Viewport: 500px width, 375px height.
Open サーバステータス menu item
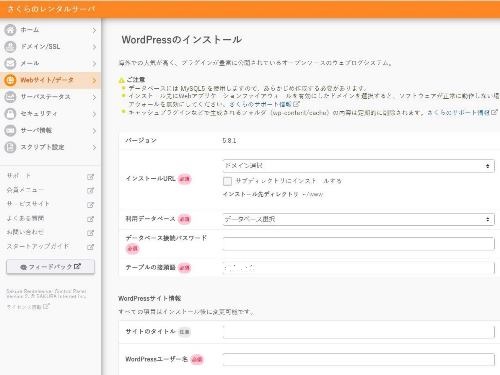[x=50, y=97]
